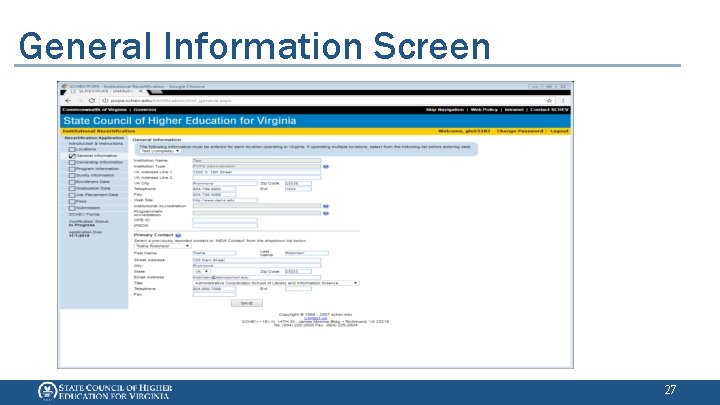Click Contact SCHEV link

[549, 110]
